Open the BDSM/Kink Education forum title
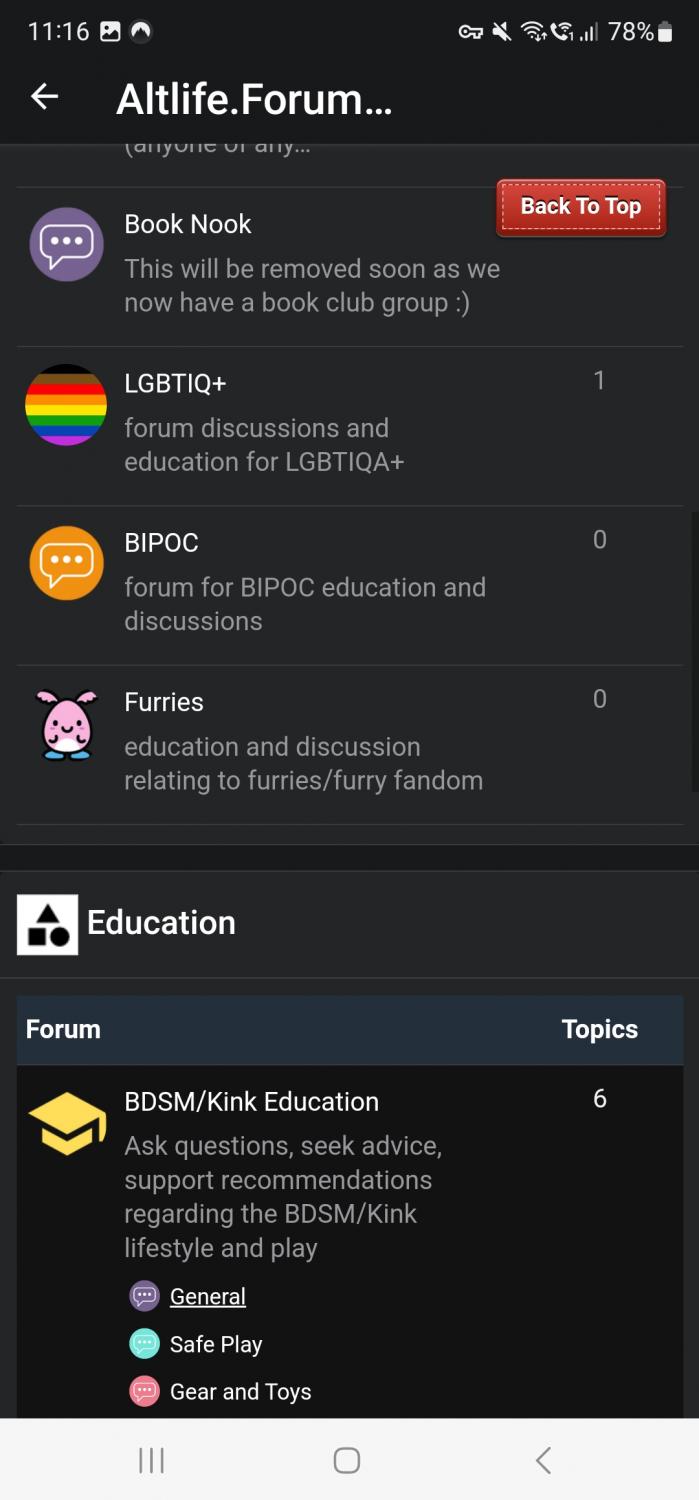 pyautogui.click(x=251, y=1101)
